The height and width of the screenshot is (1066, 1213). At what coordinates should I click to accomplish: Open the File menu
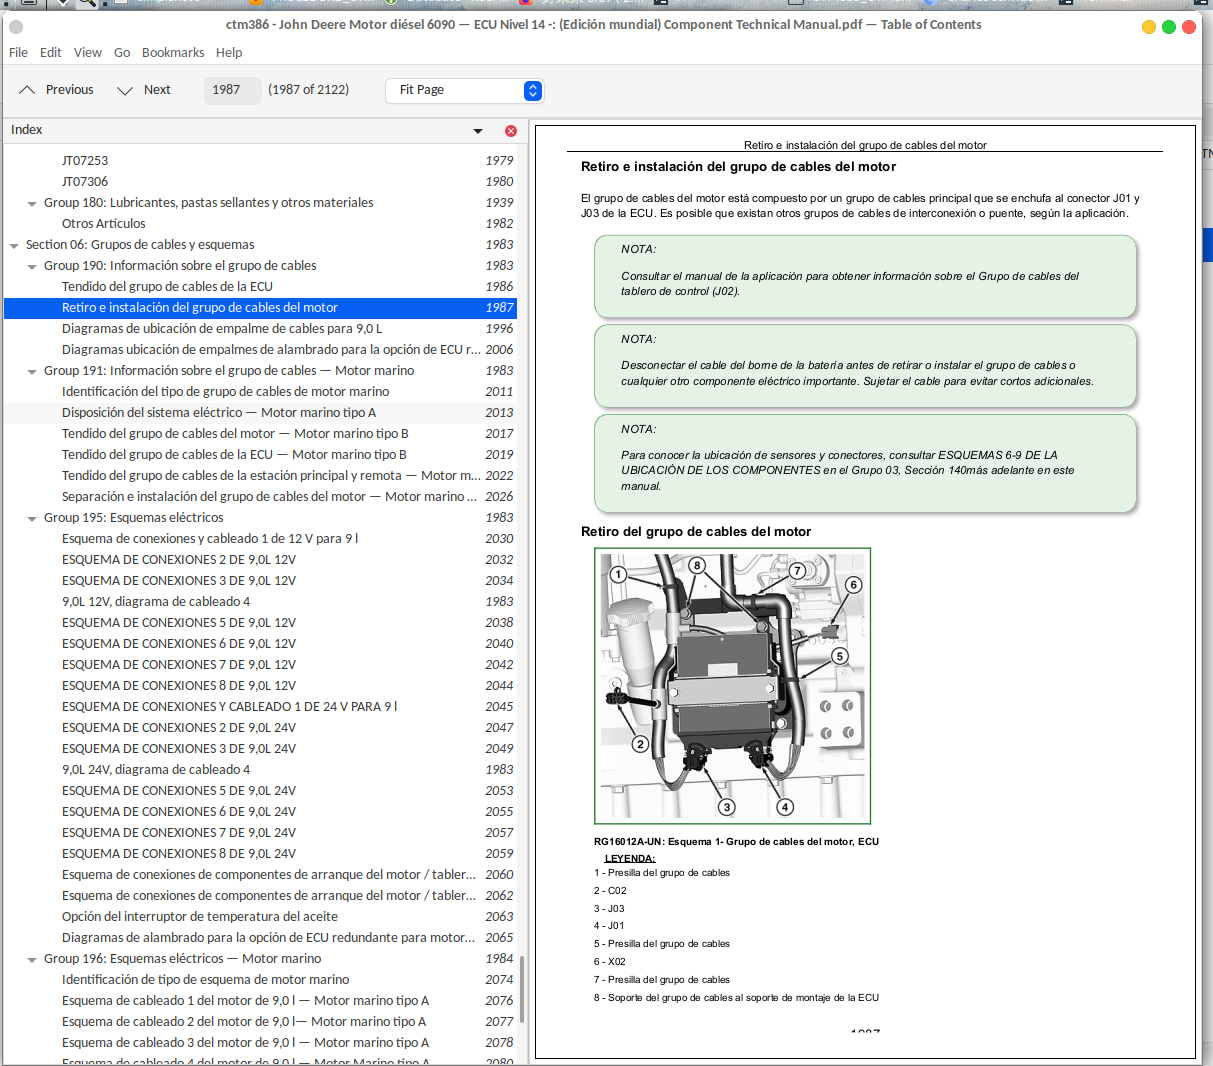(18, 52)
